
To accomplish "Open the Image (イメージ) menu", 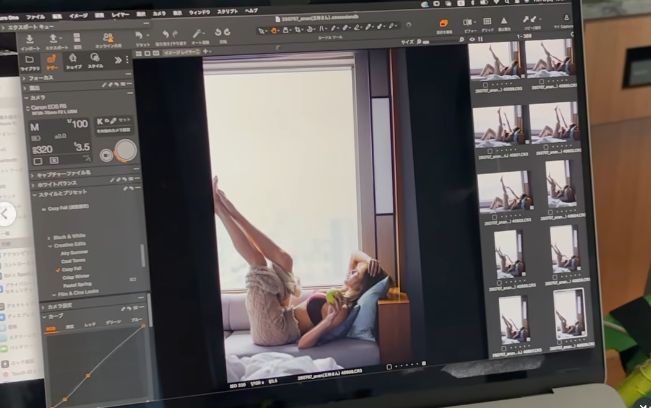I will (78, 16).
